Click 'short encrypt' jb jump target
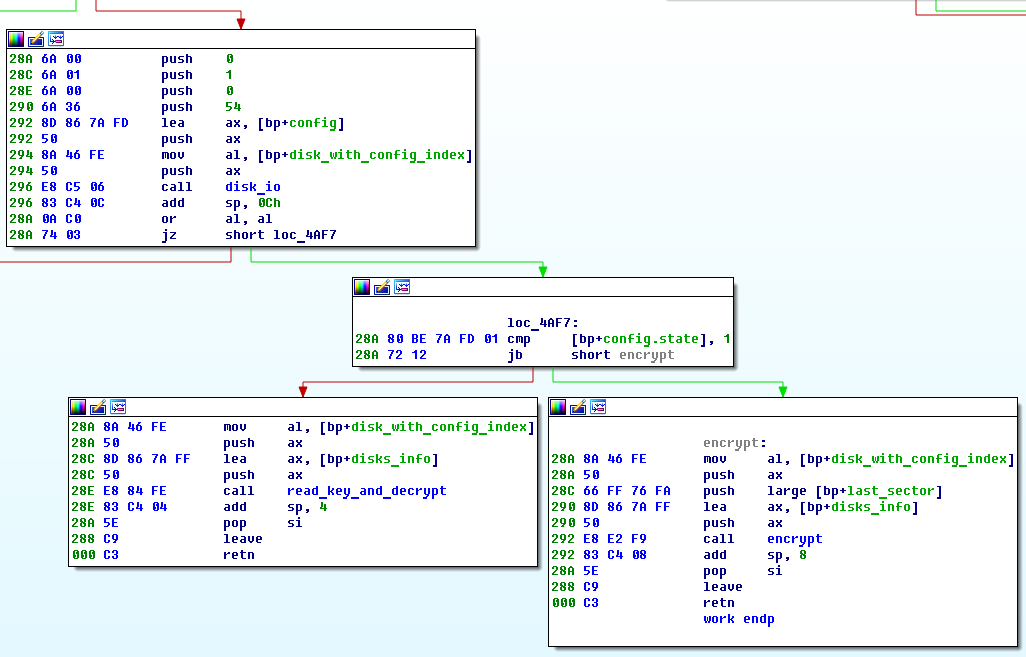Screen dimensions: 1026x657 click(x=622, y=355)
